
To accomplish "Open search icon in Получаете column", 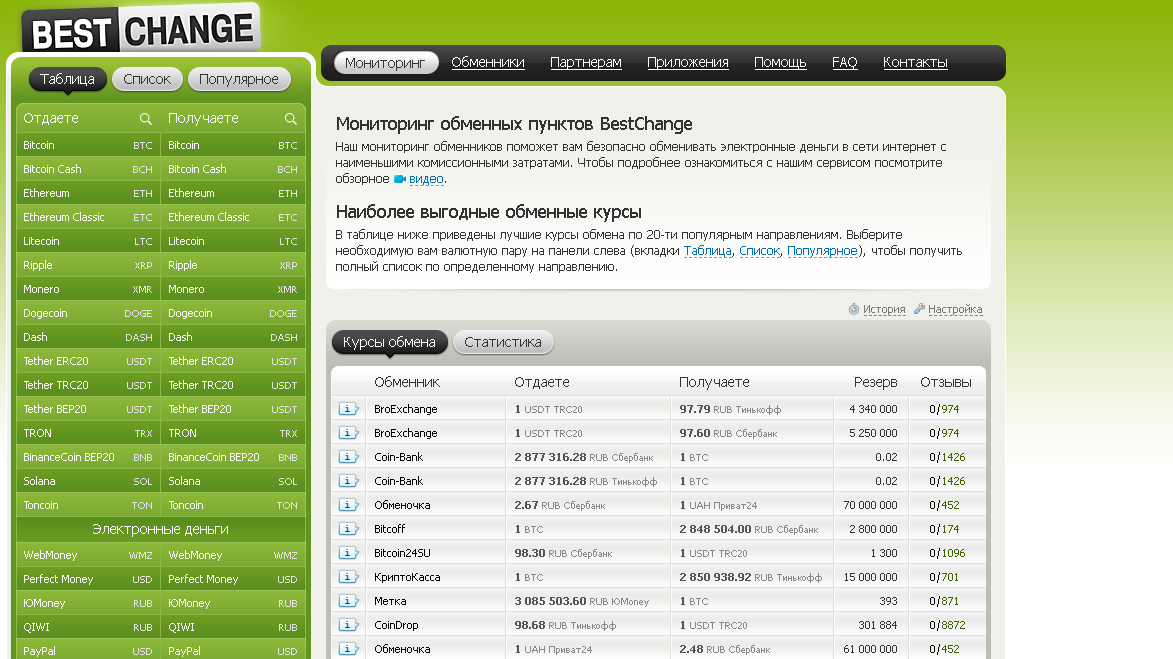I will [291, 118].
